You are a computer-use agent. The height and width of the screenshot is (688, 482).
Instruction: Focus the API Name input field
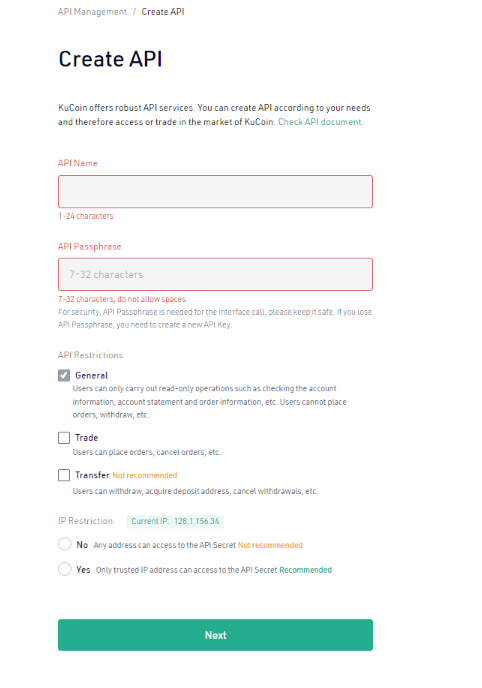click(x=215, y=192)
